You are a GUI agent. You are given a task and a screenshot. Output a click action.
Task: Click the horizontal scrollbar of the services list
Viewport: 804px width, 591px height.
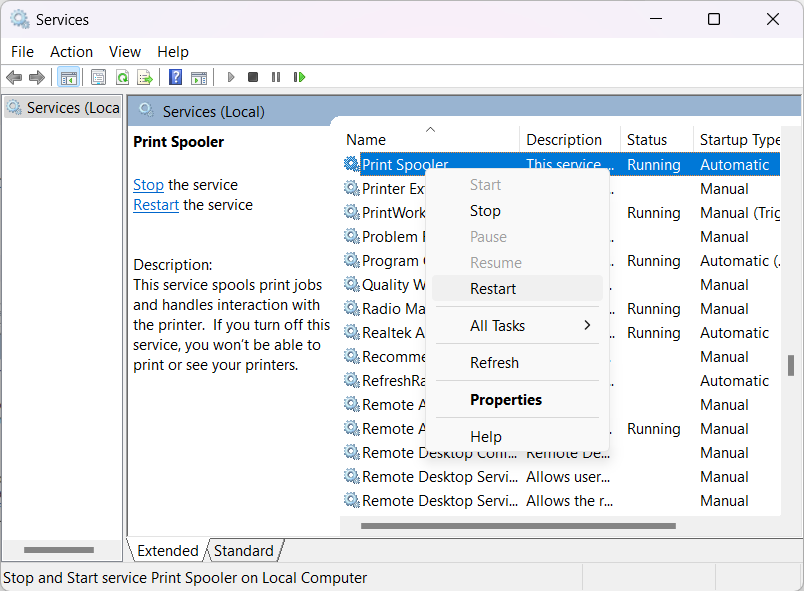pos(518,525)
